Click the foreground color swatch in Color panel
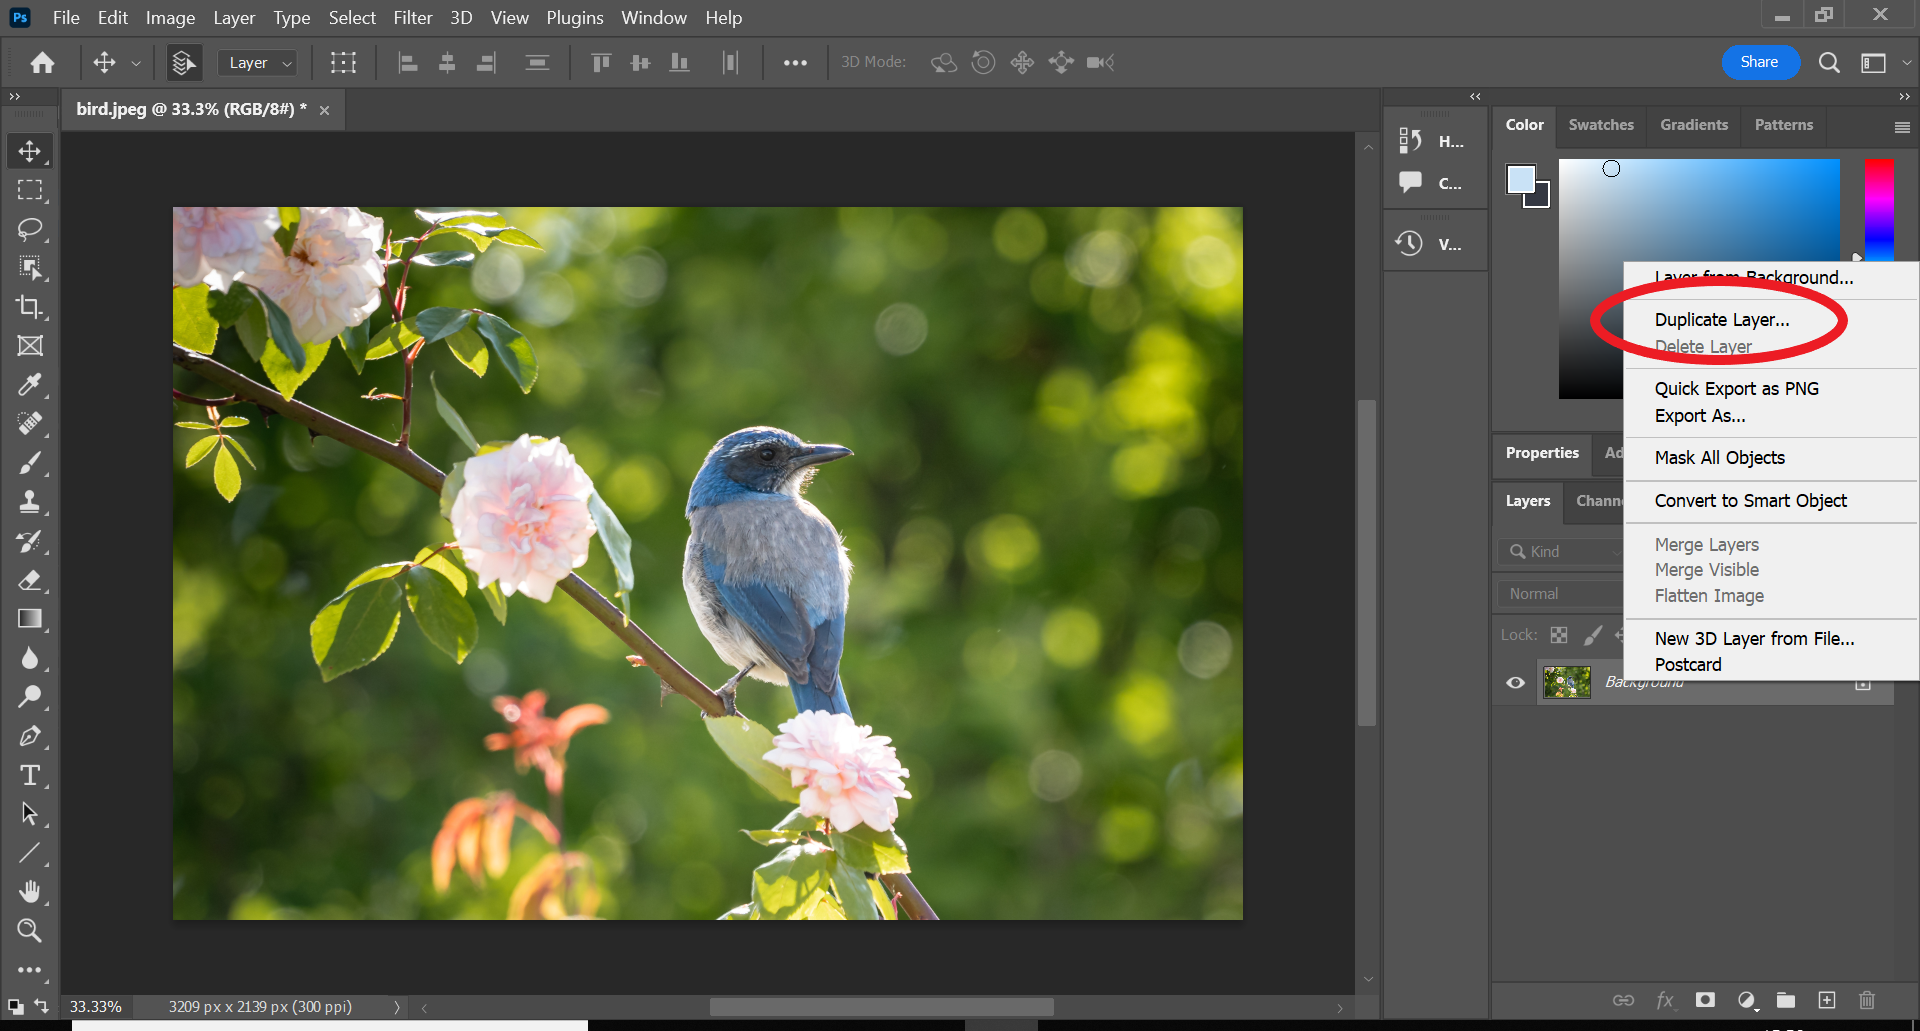Screen dimensions: 1920x1031 point(1520,179)
